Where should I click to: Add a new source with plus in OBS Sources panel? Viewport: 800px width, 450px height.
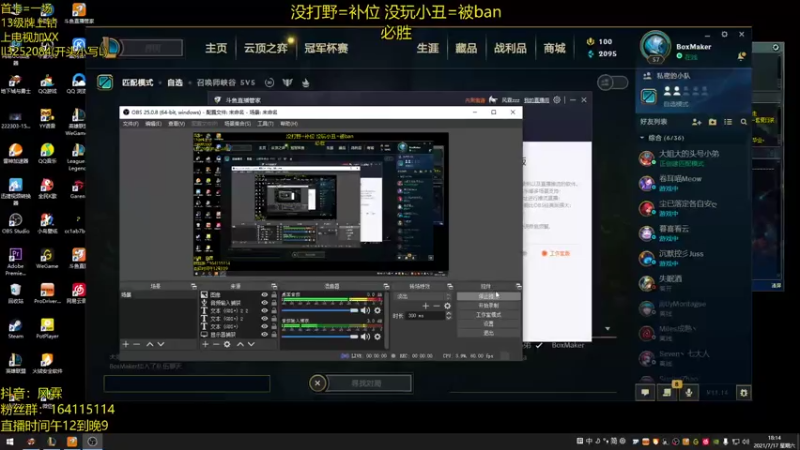point(205,344)
